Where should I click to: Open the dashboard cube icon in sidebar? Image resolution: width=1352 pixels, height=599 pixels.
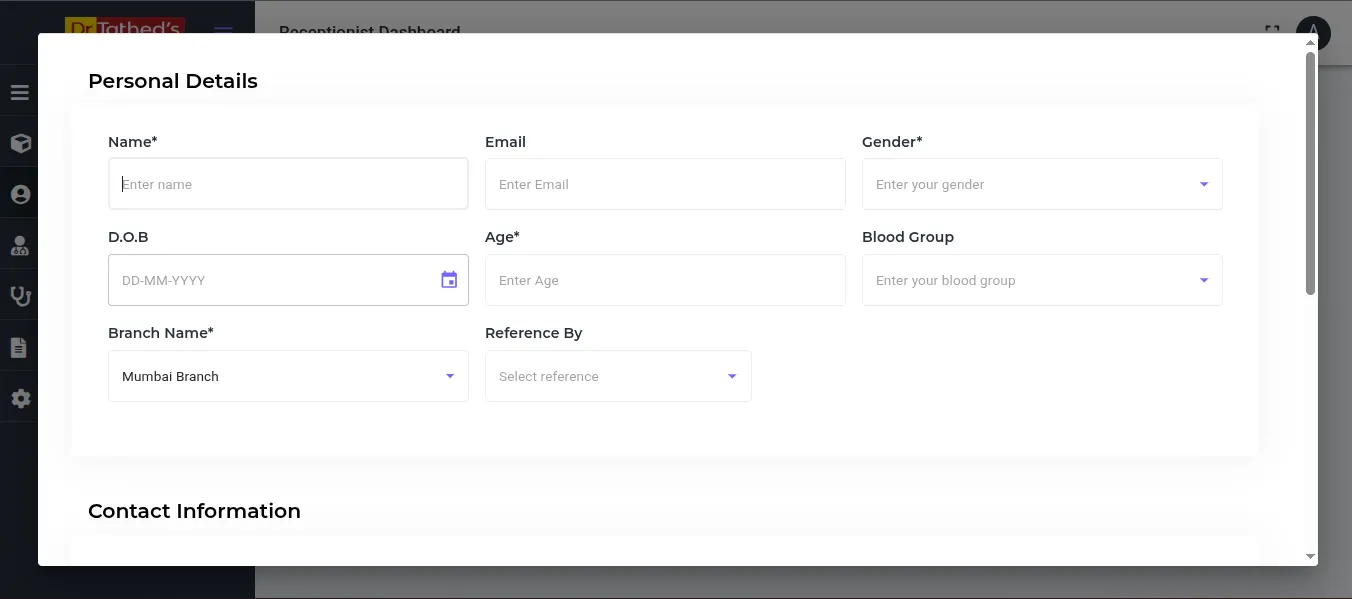click(20, 143)
